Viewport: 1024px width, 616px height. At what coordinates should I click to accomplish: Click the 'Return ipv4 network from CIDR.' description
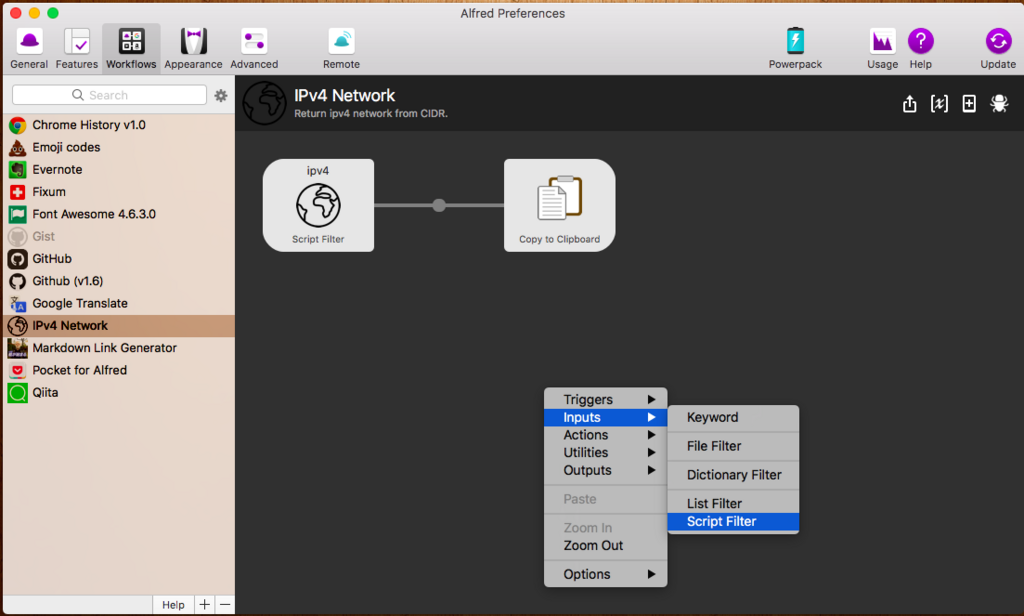(x=371, y=113)
